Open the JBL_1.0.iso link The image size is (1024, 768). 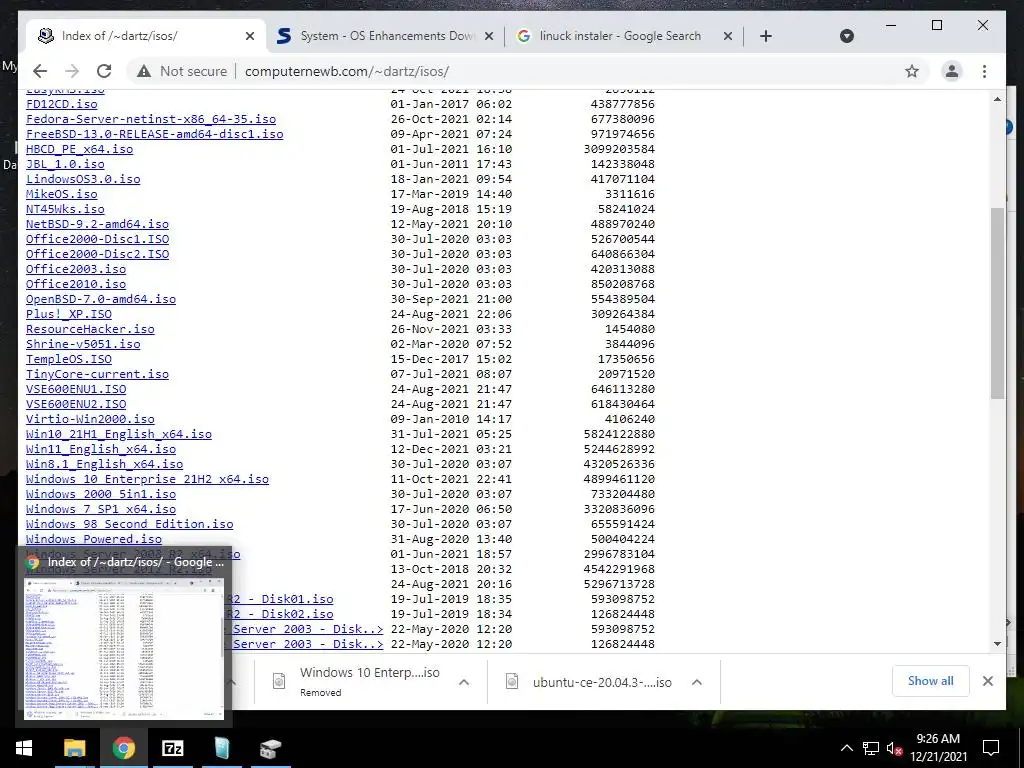click(x=65, y=164)
